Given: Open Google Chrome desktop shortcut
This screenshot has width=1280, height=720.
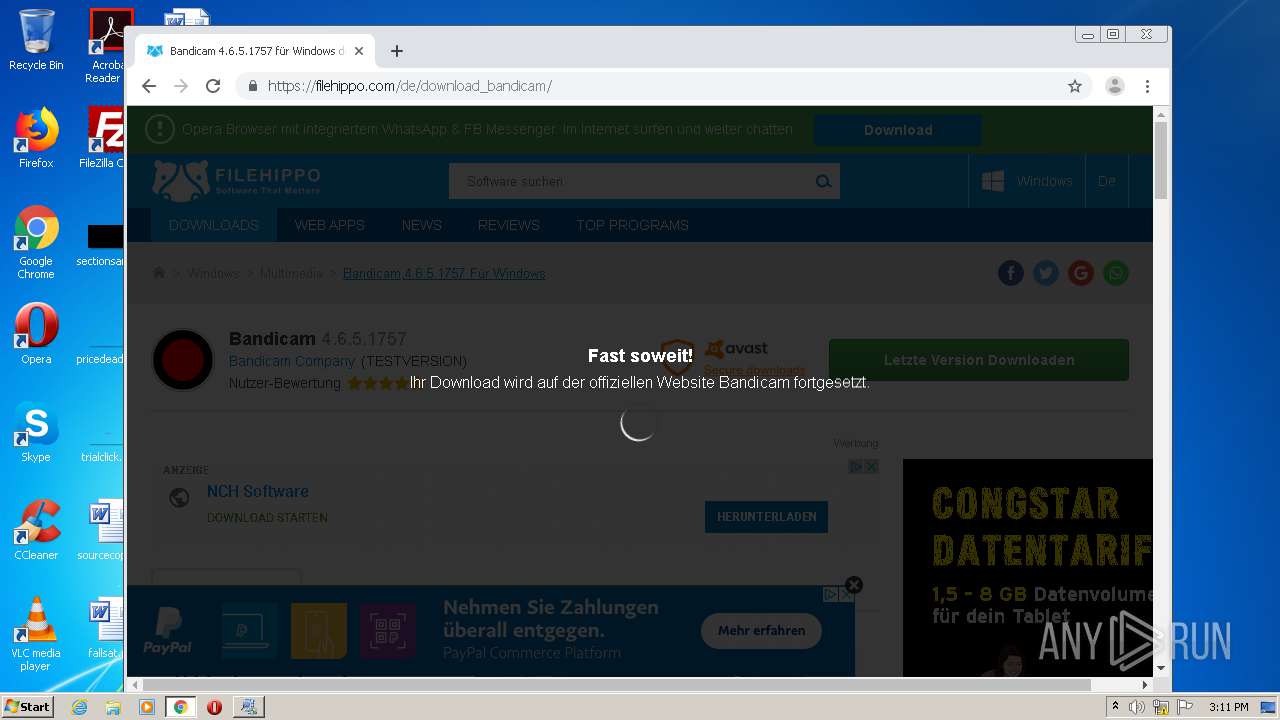Looking at the screenshot, I should [36, 242].
